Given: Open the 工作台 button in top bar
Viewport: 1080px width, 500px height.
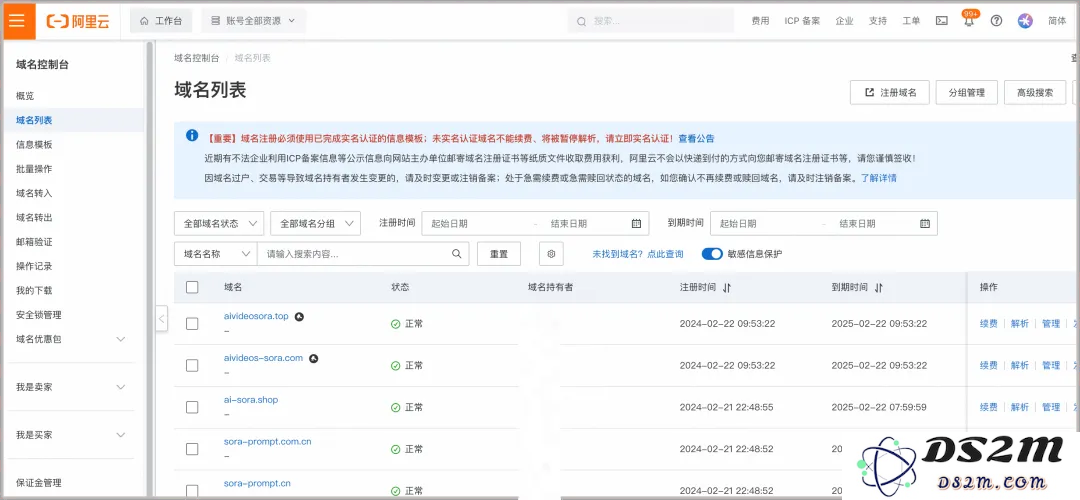Looking at the screenshot, I should tap(161, 21).
